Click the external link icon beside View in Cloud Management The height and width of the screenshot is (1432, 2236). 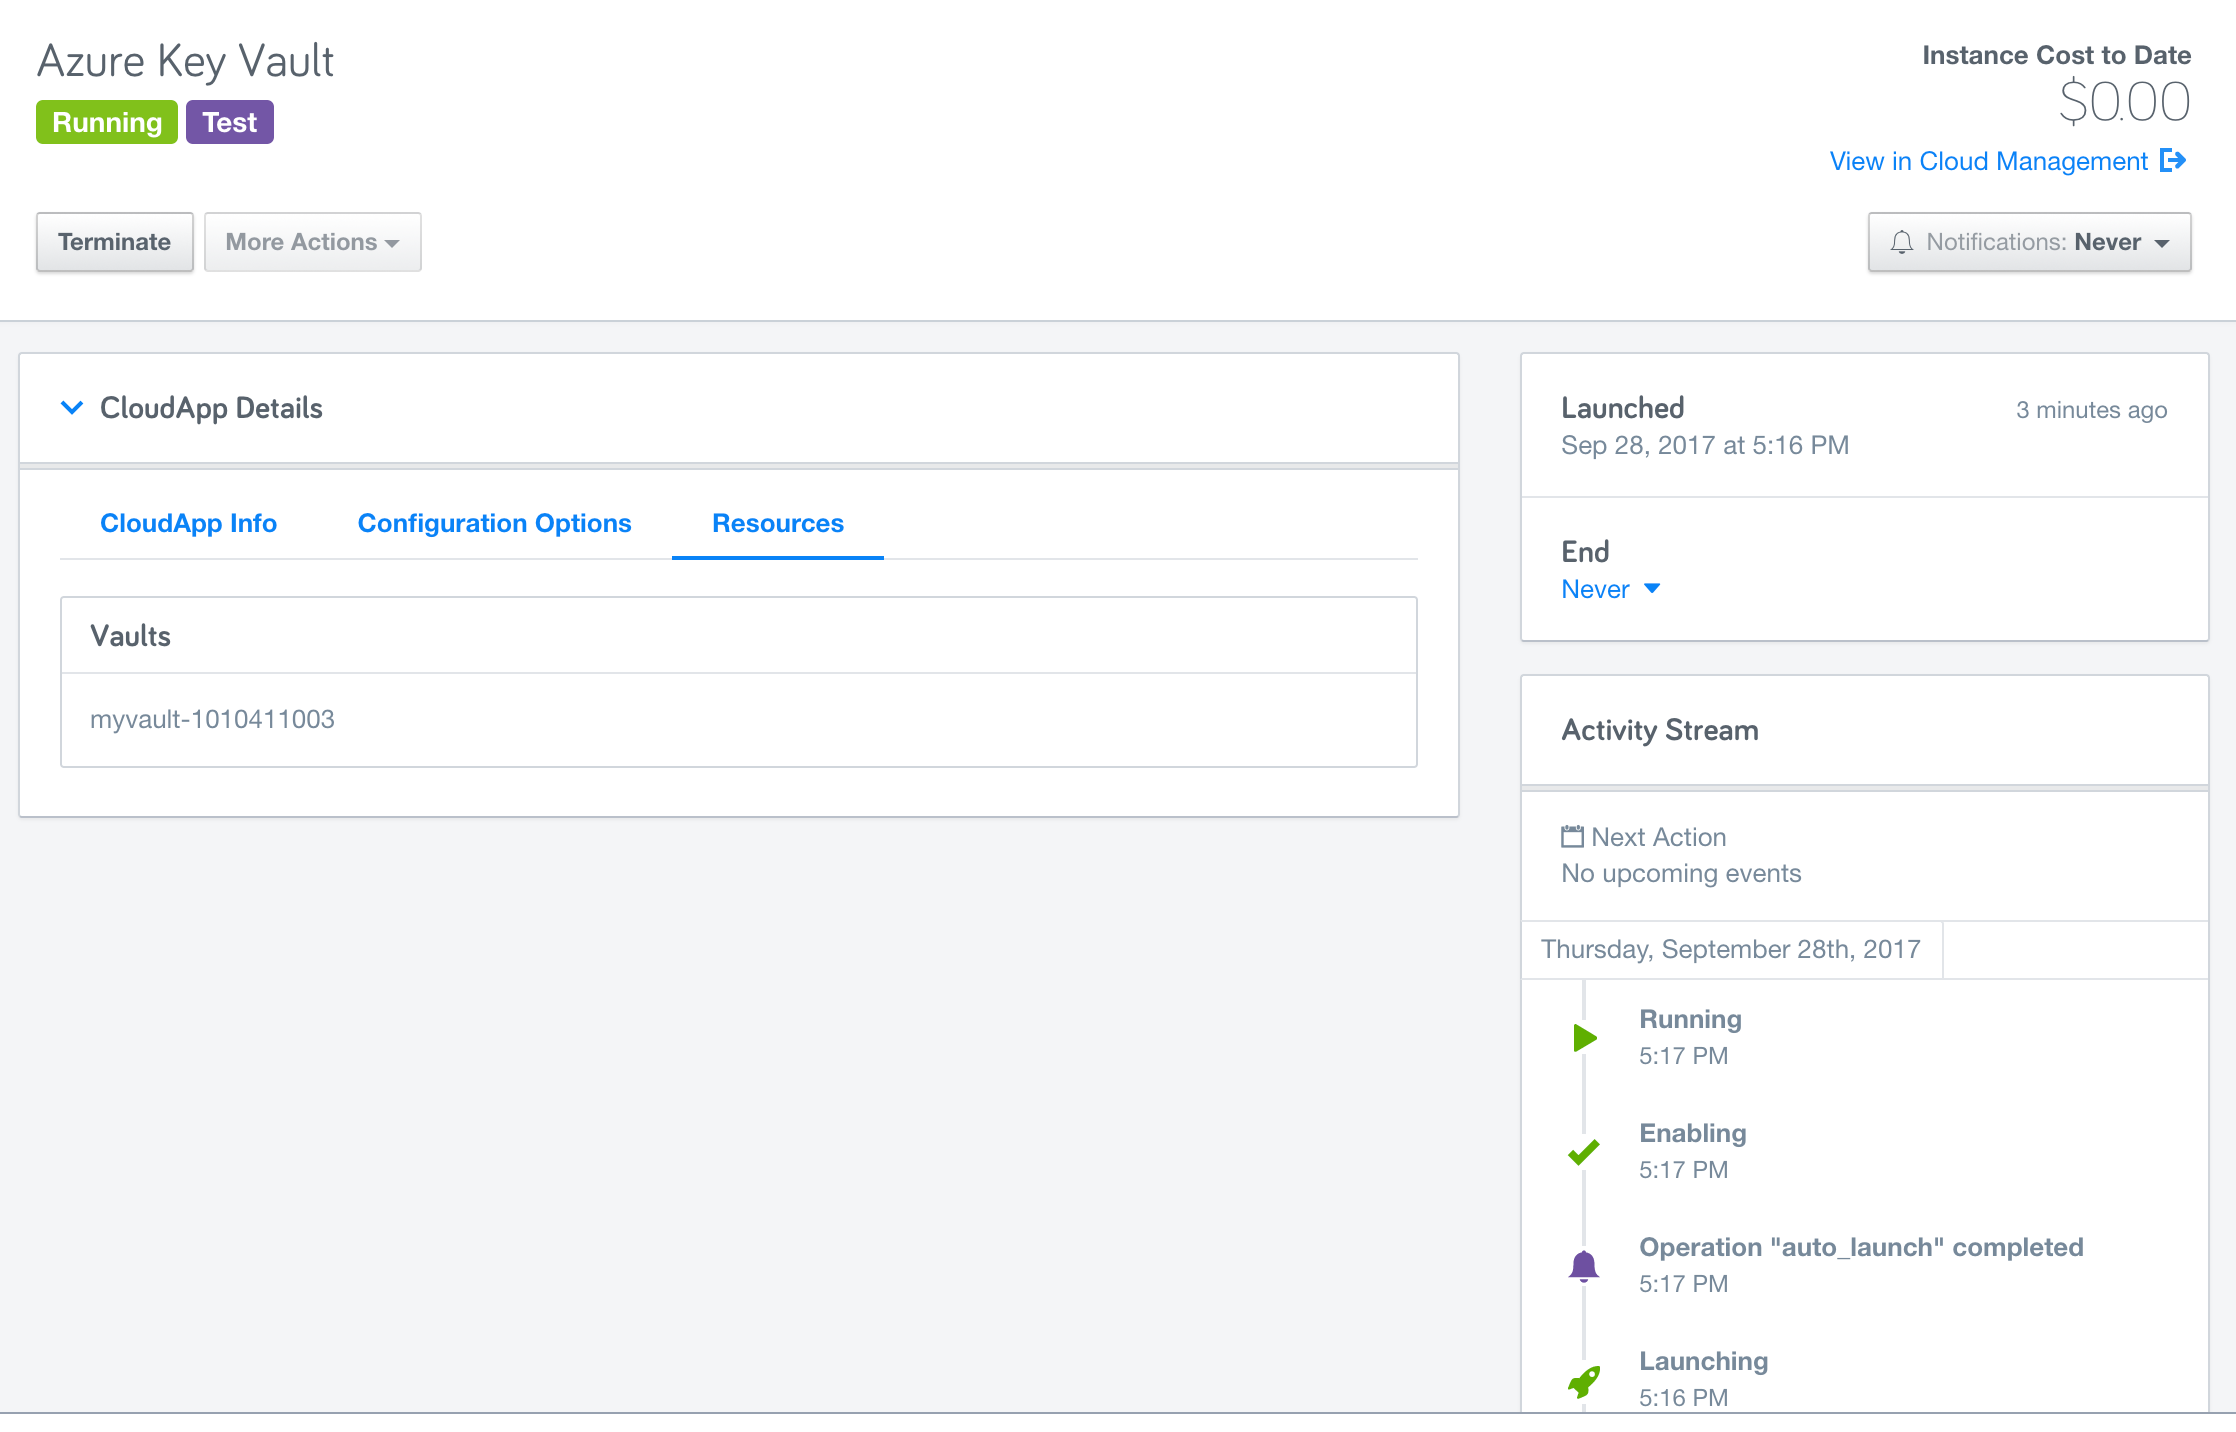pyautogui.click(x=2172, y=160)
